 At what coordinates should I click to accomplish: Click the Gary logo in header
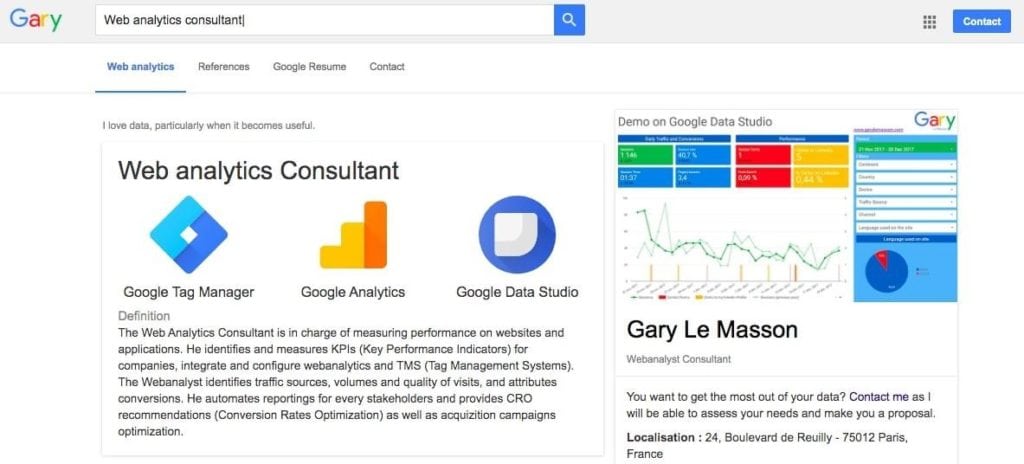coord(36,20)
